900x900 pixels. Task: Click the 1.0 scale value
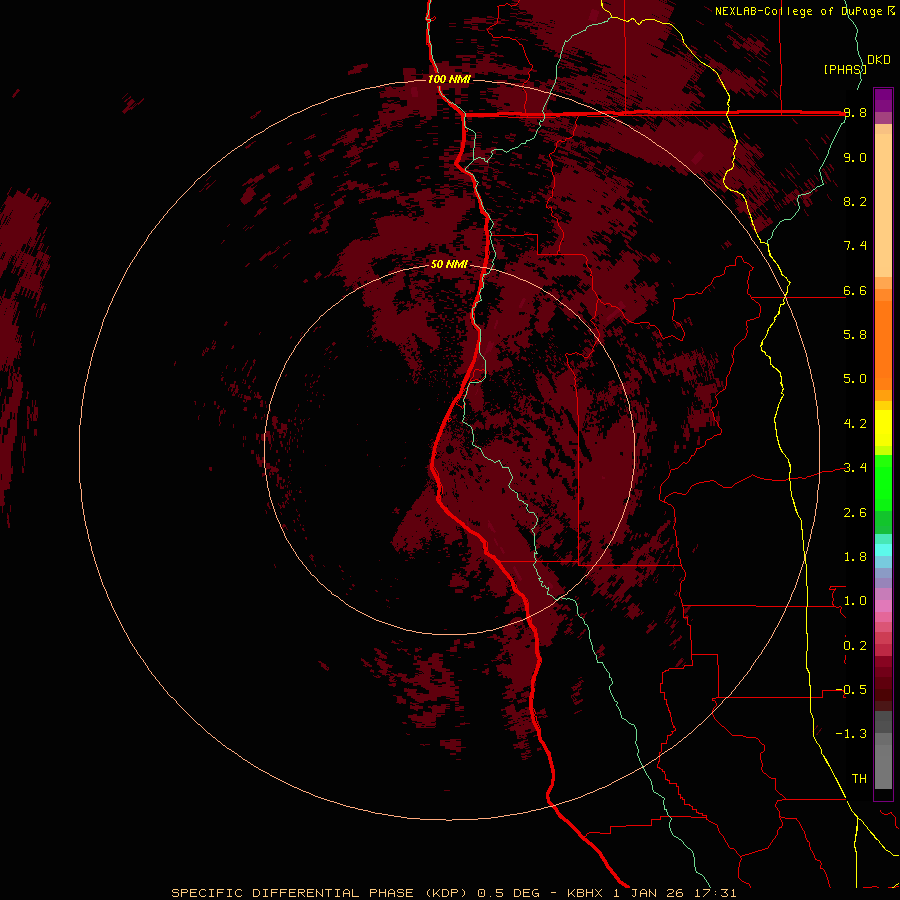click(855, 601)
